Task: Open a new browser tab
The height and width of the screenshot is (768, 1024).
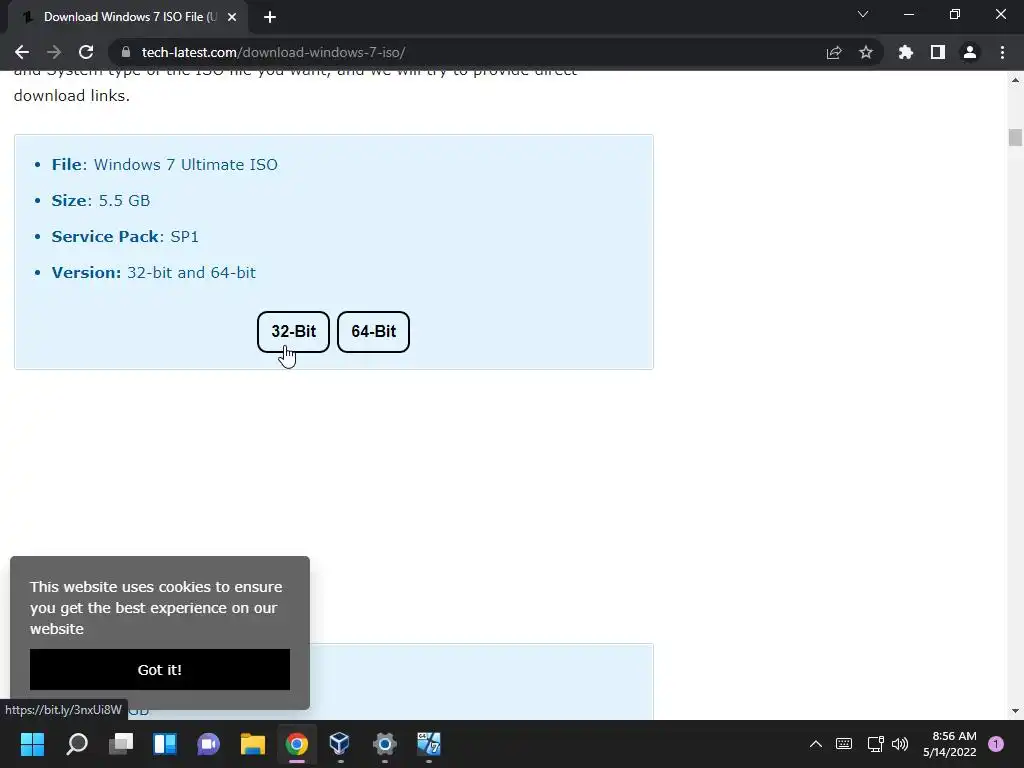Action: point(270,17)
